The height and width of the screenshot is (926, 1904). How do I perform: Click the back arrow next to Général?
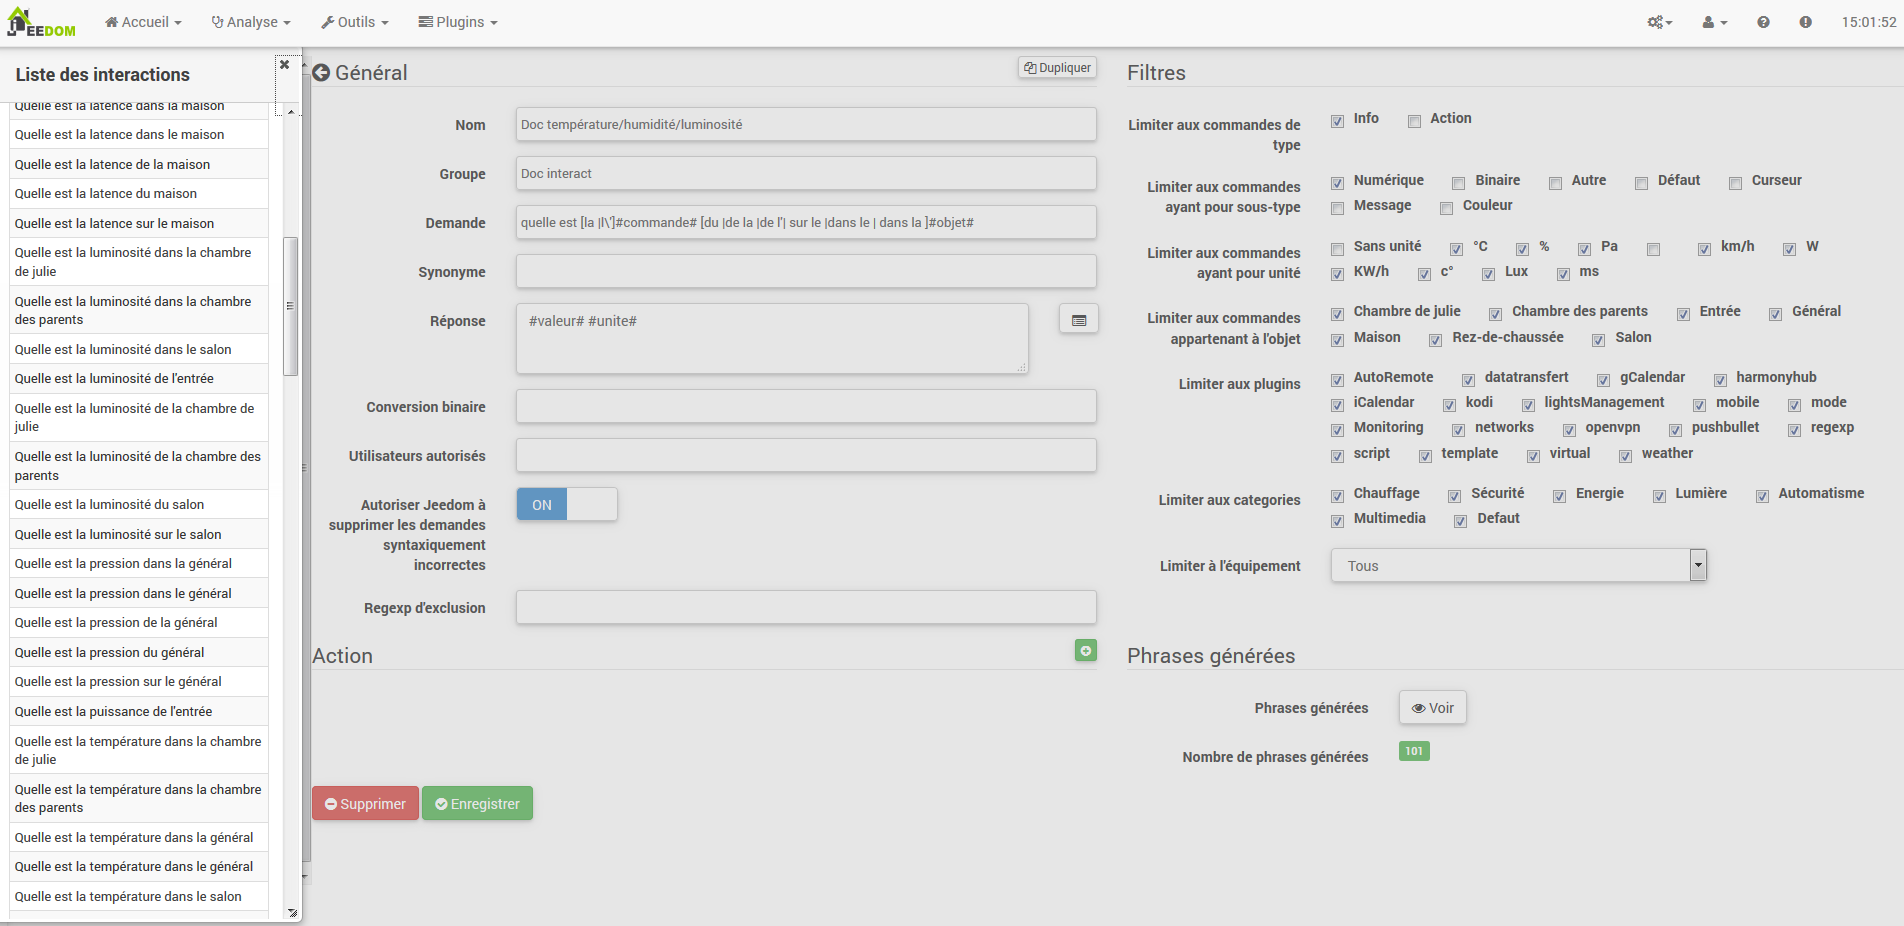321,73
